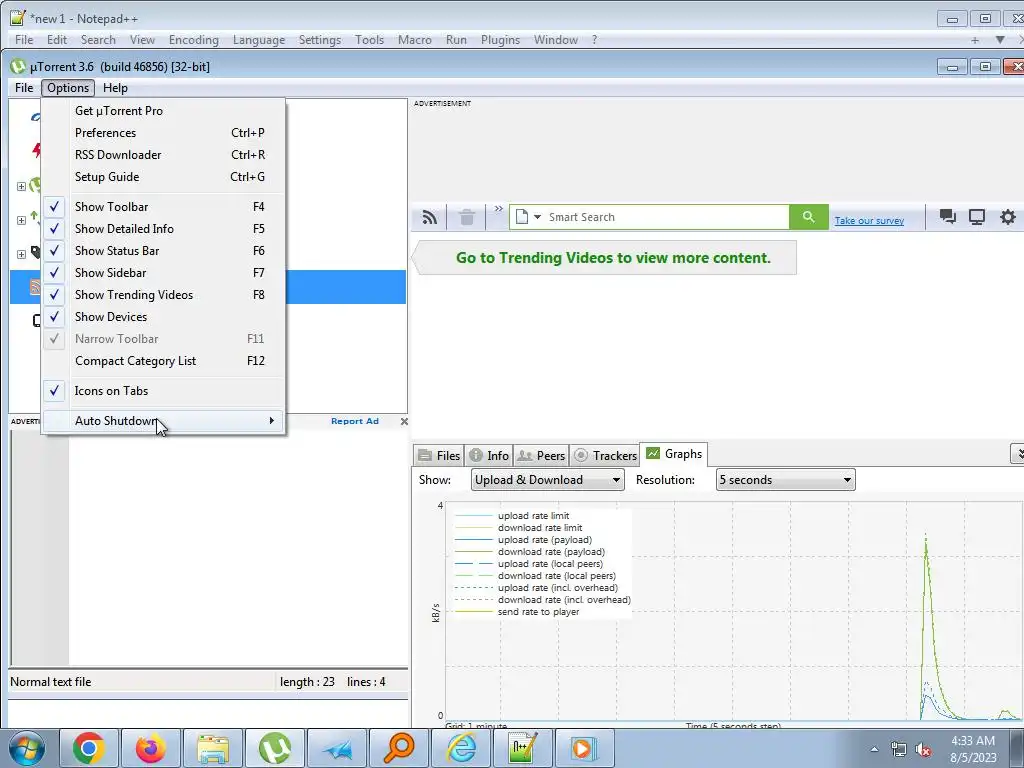Screen dimensions: 1024x768
Task: Click the Notepad++ down-triangle tab list icon
Action: [x=1000, y=40]
